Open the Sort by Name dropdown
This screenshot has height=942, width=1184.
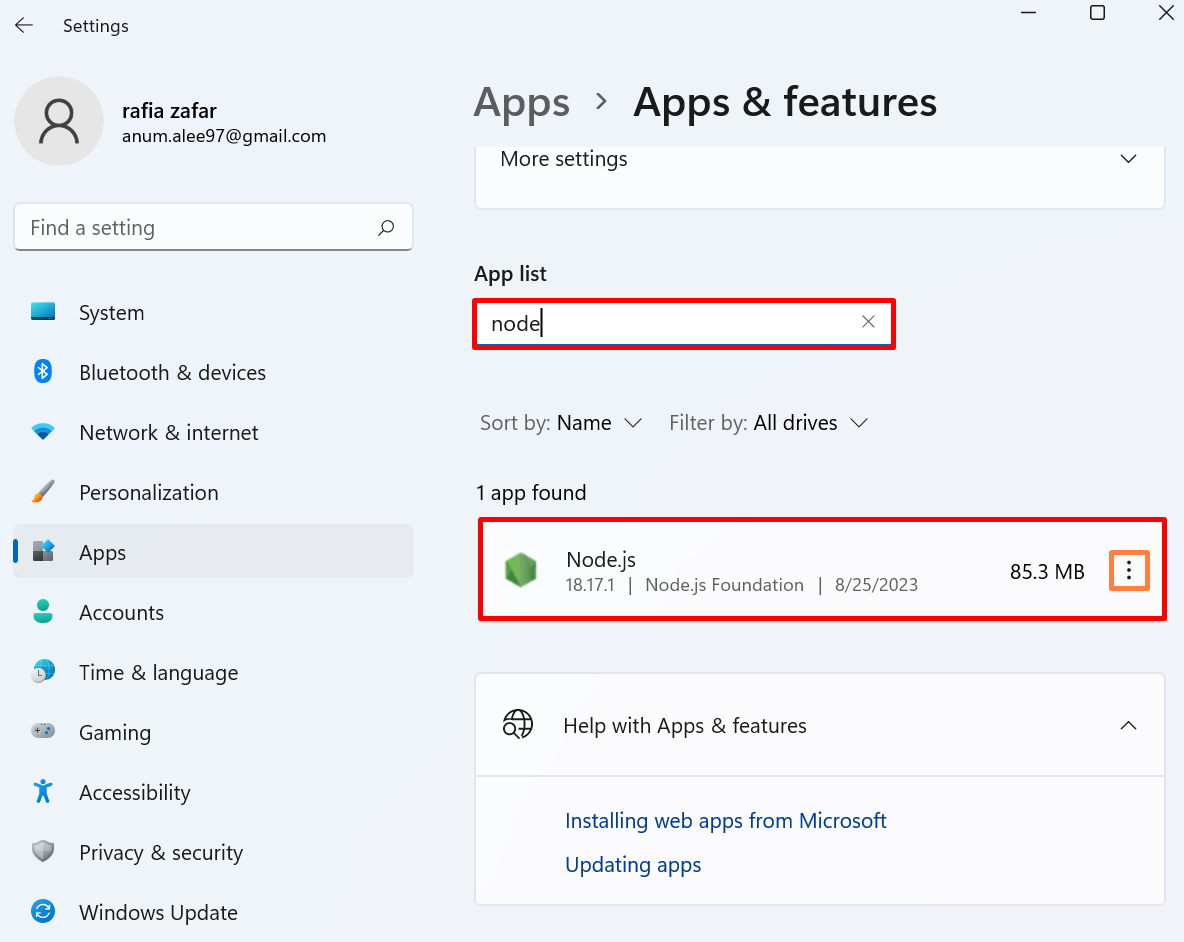click(561, 423)
